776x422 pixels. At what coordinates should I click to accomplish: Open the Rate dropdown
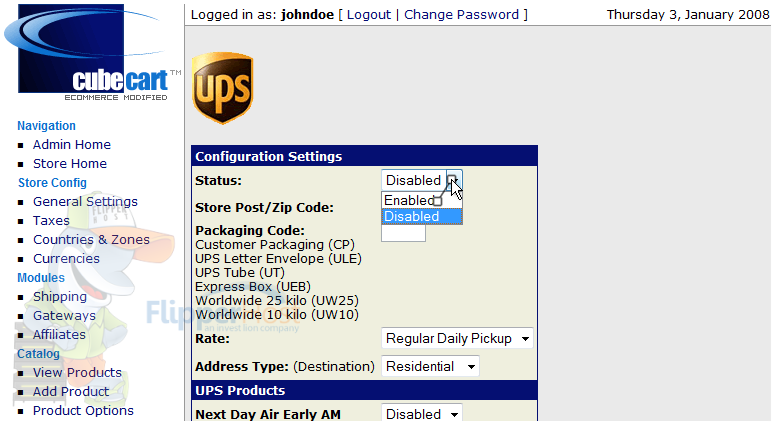pyautogui.click(x=457, y=338)
